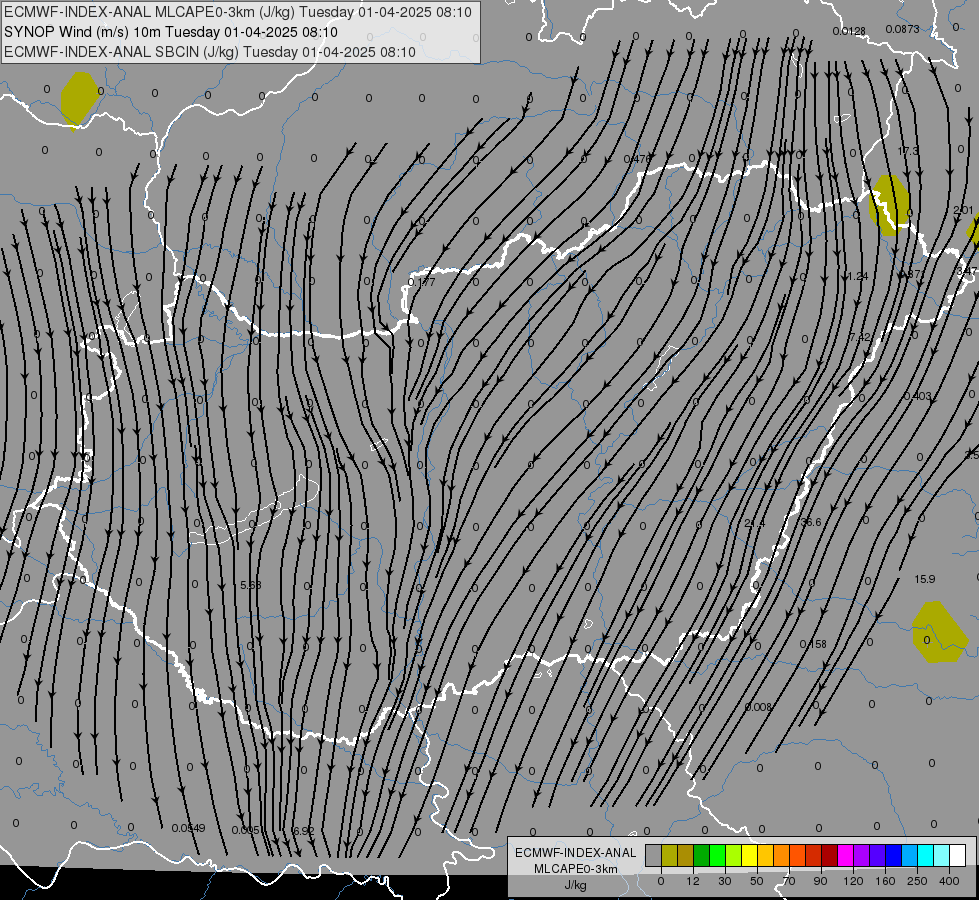Click the map value 0.0128

(849, 31)
